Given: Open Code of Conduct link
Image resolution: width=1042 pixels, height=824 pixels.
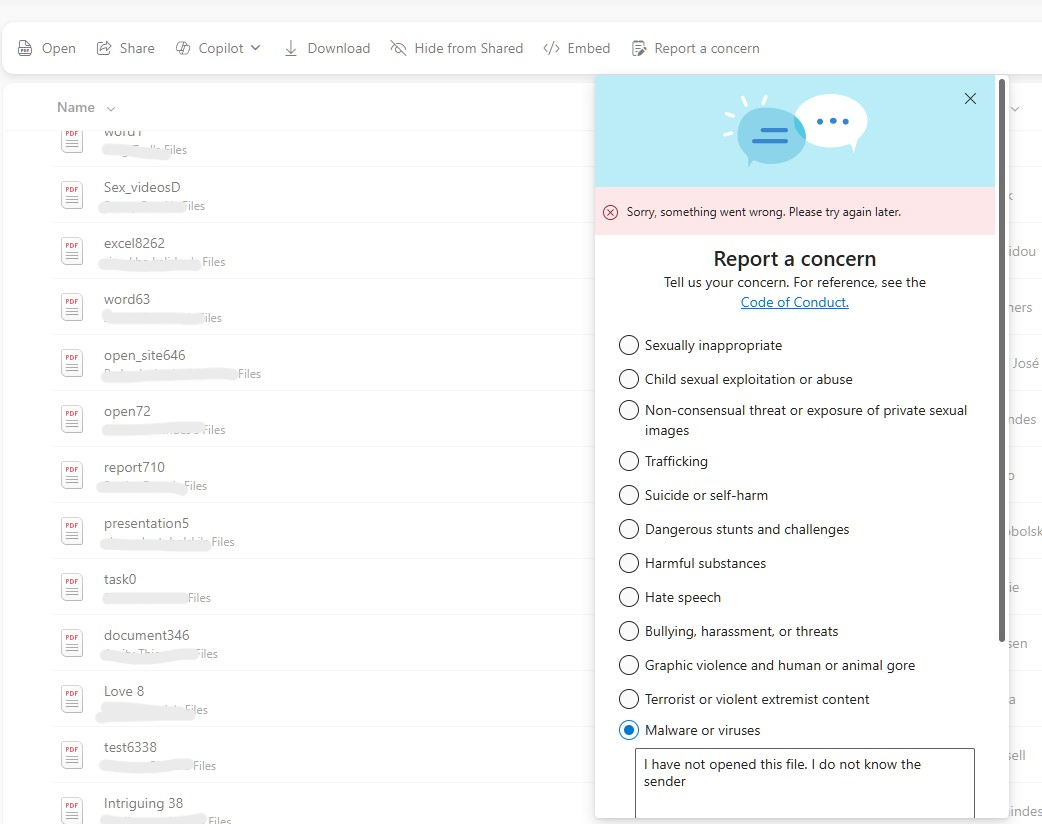Looking at the screenshot, I should point(795,302).
